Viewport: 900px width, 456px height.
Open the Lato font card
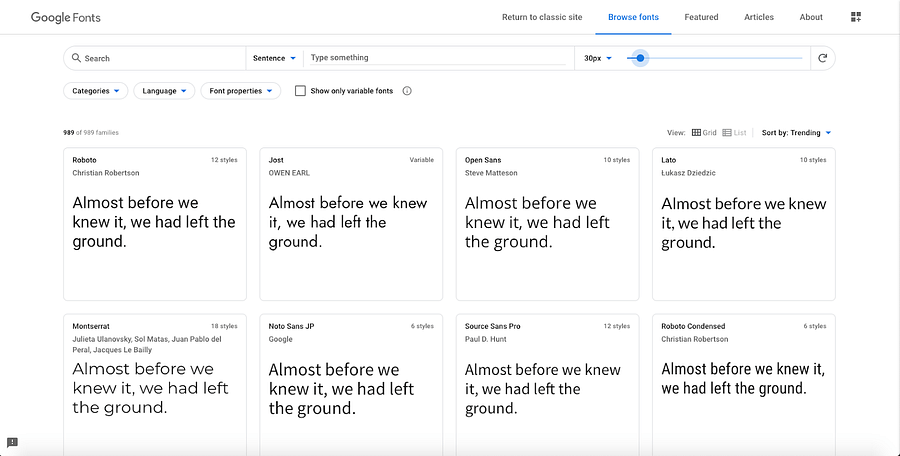click(x=744, y=224)
